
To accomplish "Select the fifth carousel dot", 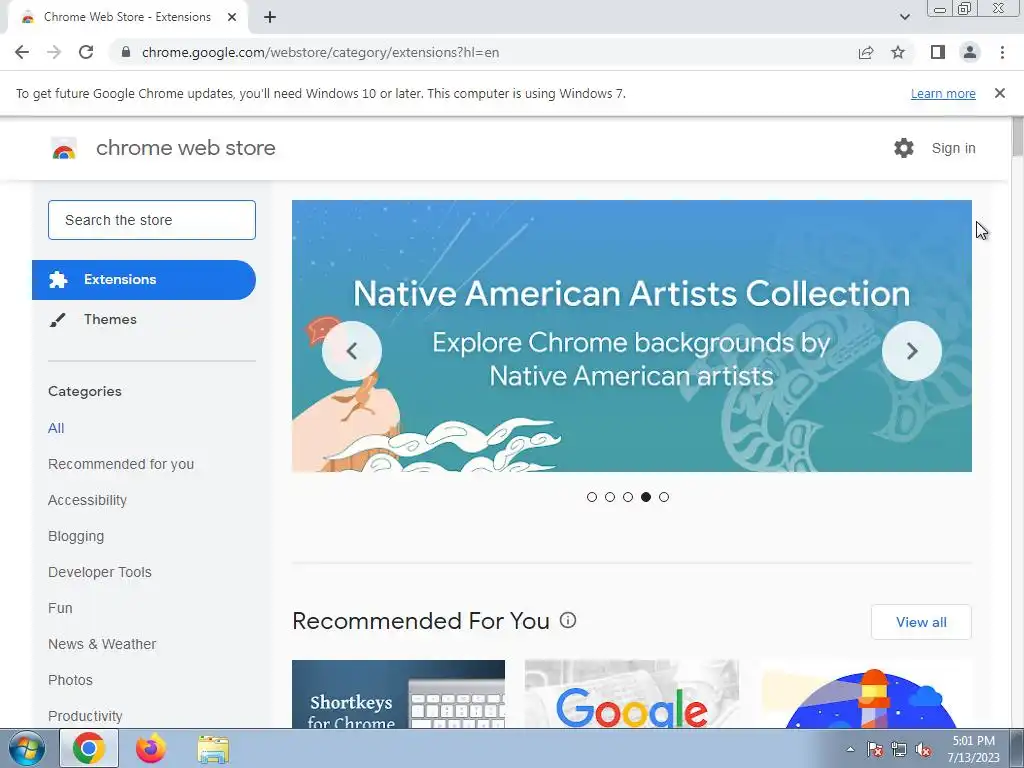I will [x=664, y=497].
